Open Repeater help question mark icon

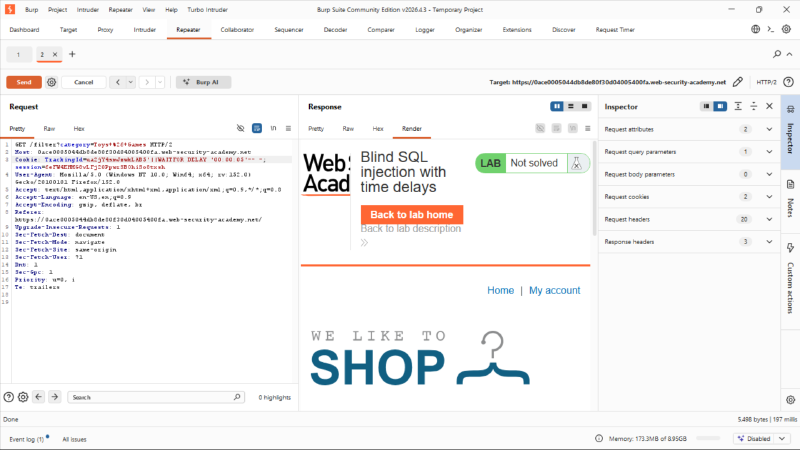(x=788, y=82)
